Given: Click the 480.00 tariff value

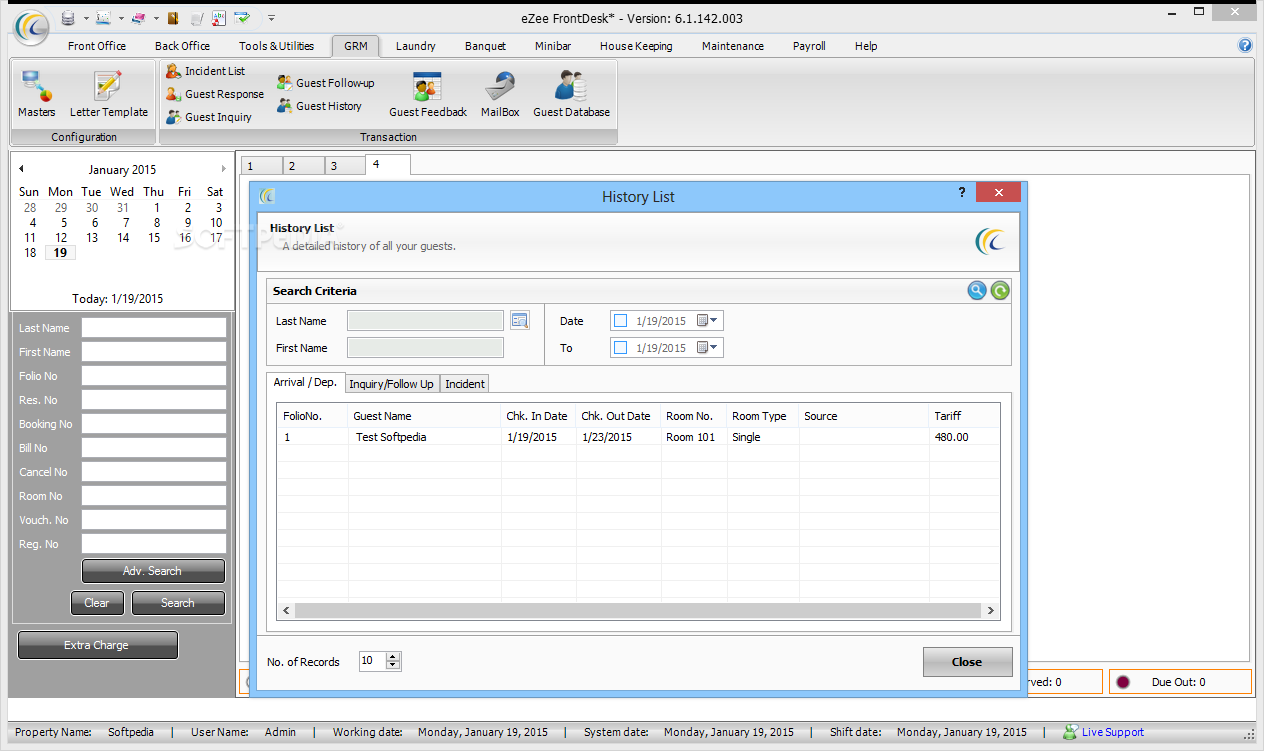Looking at the screenshot, I should (951, 437).
